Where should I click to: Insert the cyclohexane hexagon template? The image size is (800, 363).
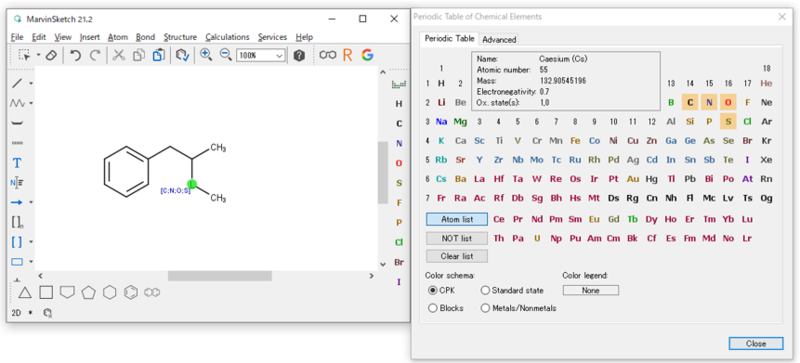110,293
